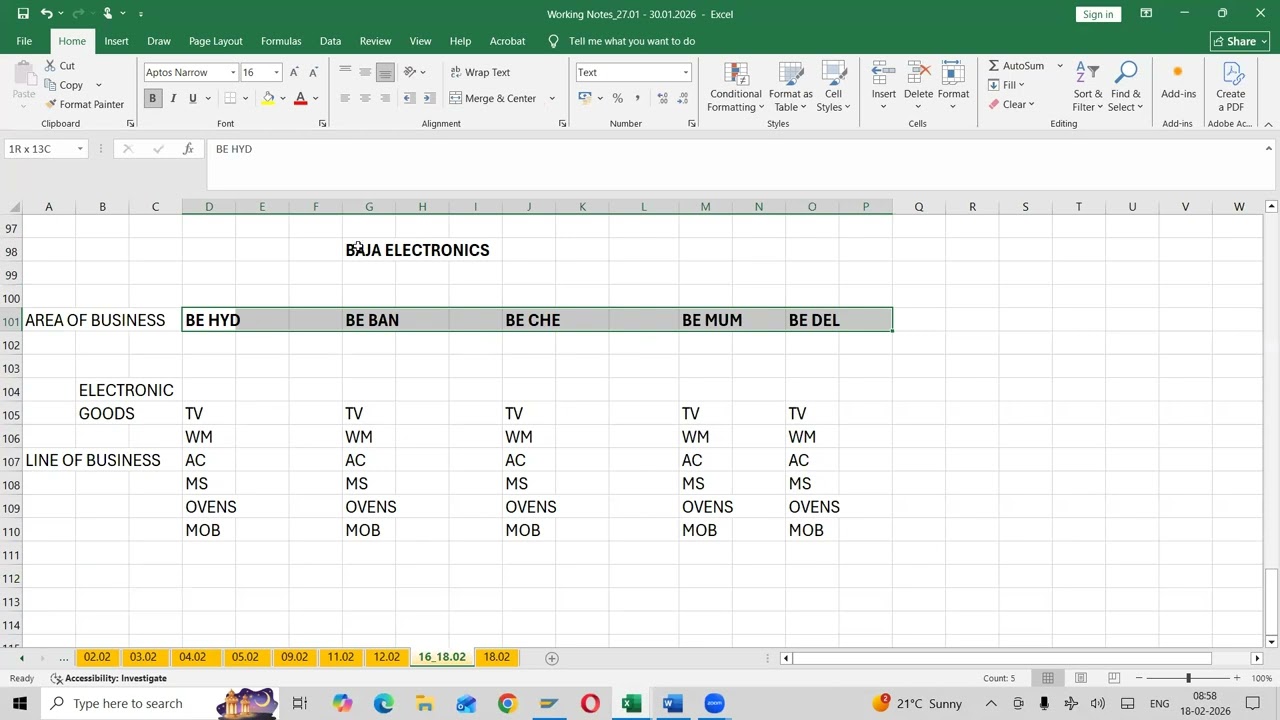
Task: Open Find & Select magnifier
Action: (1125, 88)
